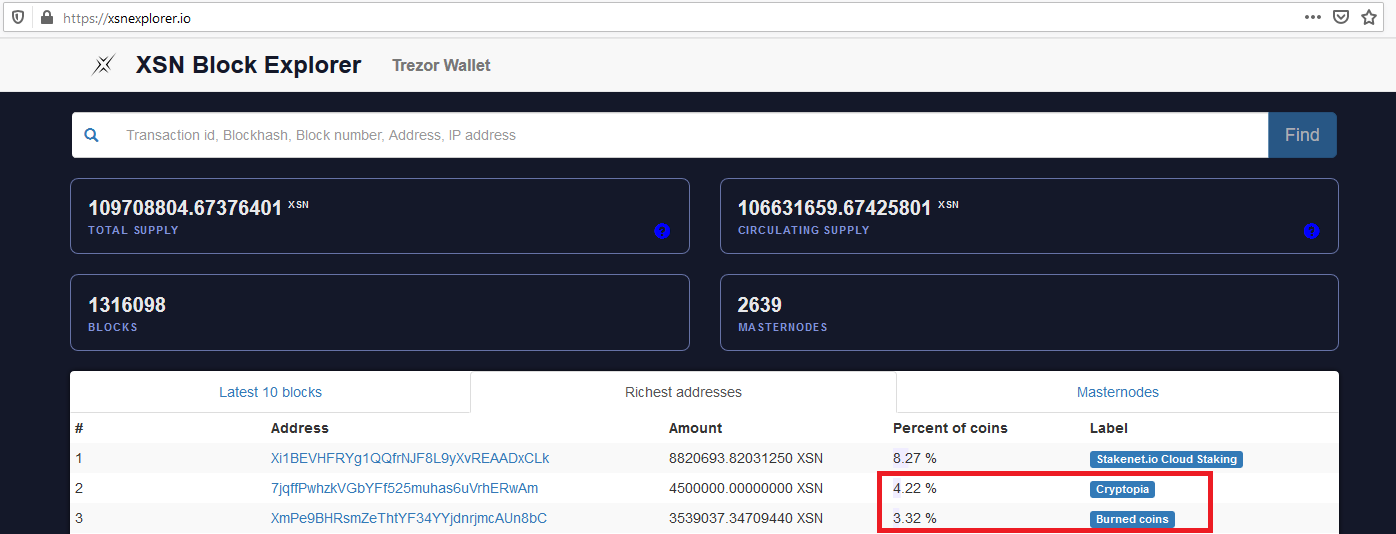The height and width of the screenshot is (534, 1396).
Task: Click amount 8820693.82031250 XSN
Action: tap(746, 458)
